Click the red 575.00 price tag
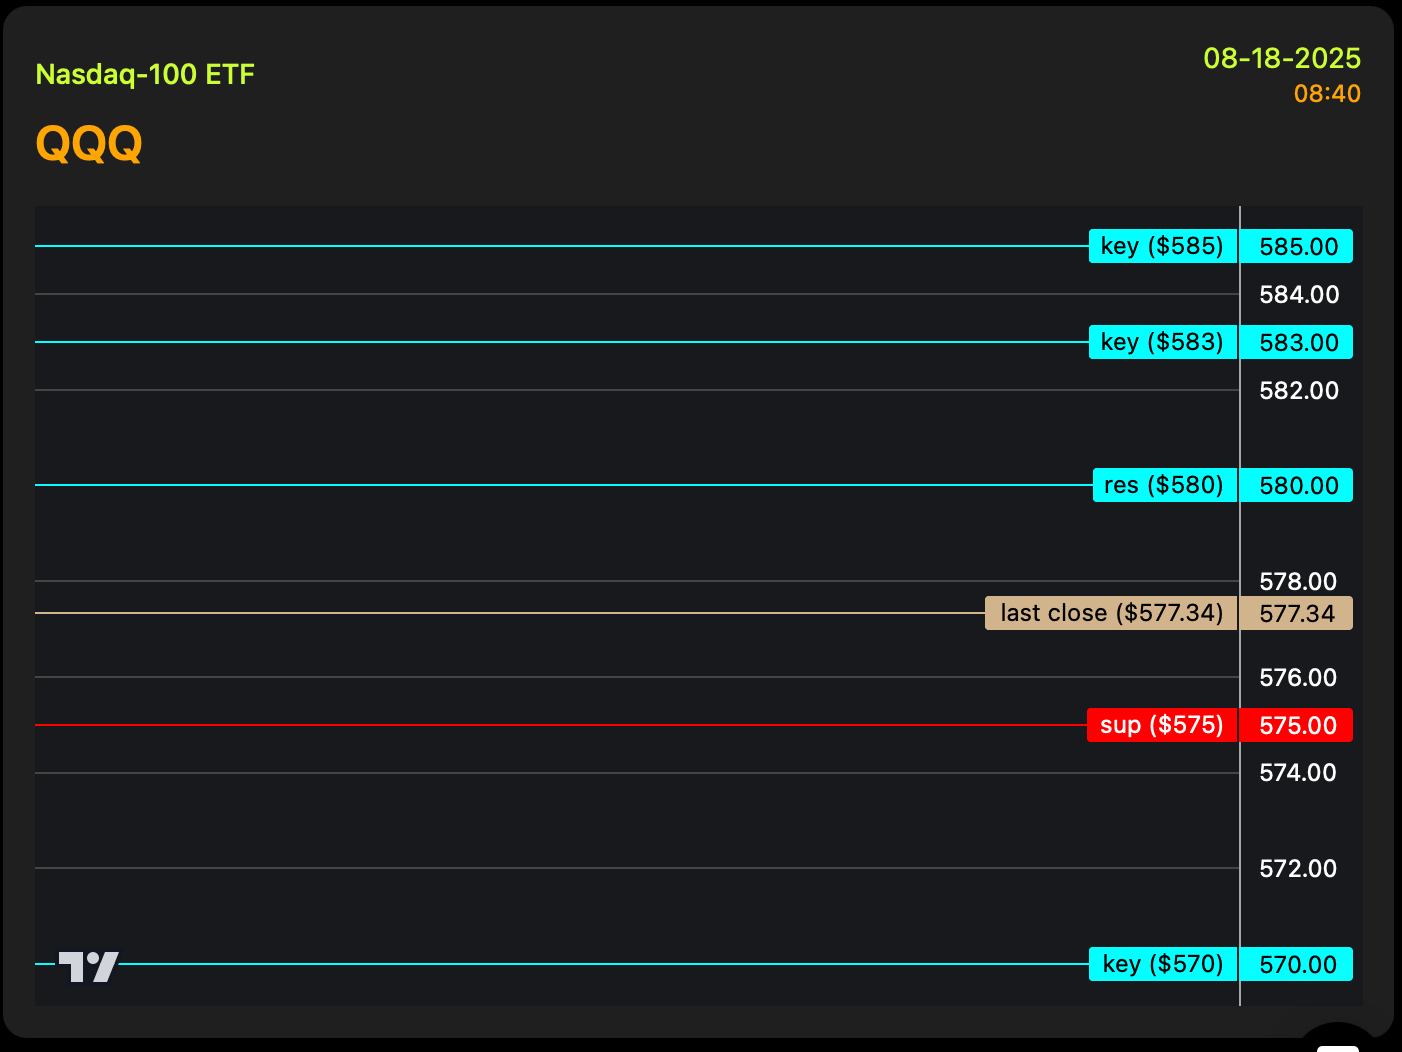This screenshot has width=1402, height=1052. pyautogui.click(x=1297, y=725)
